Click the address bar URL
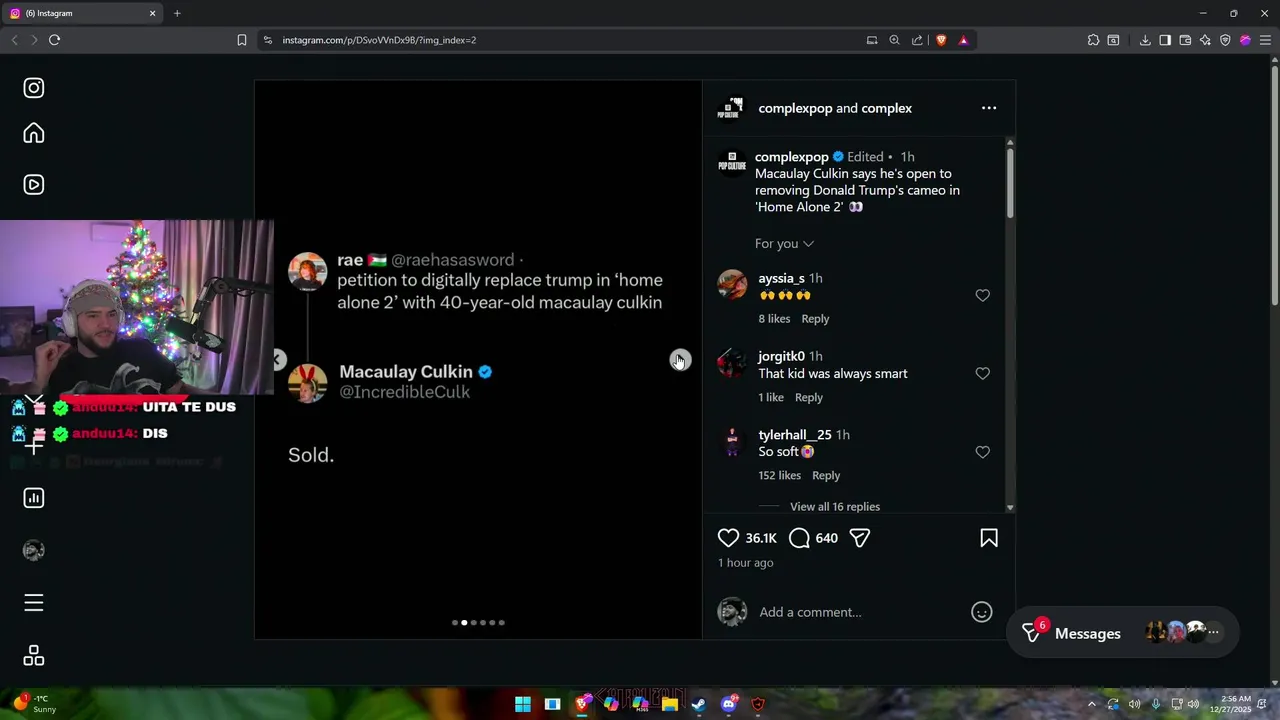The height and width of the screenshot is (720, 1280). 379,40
